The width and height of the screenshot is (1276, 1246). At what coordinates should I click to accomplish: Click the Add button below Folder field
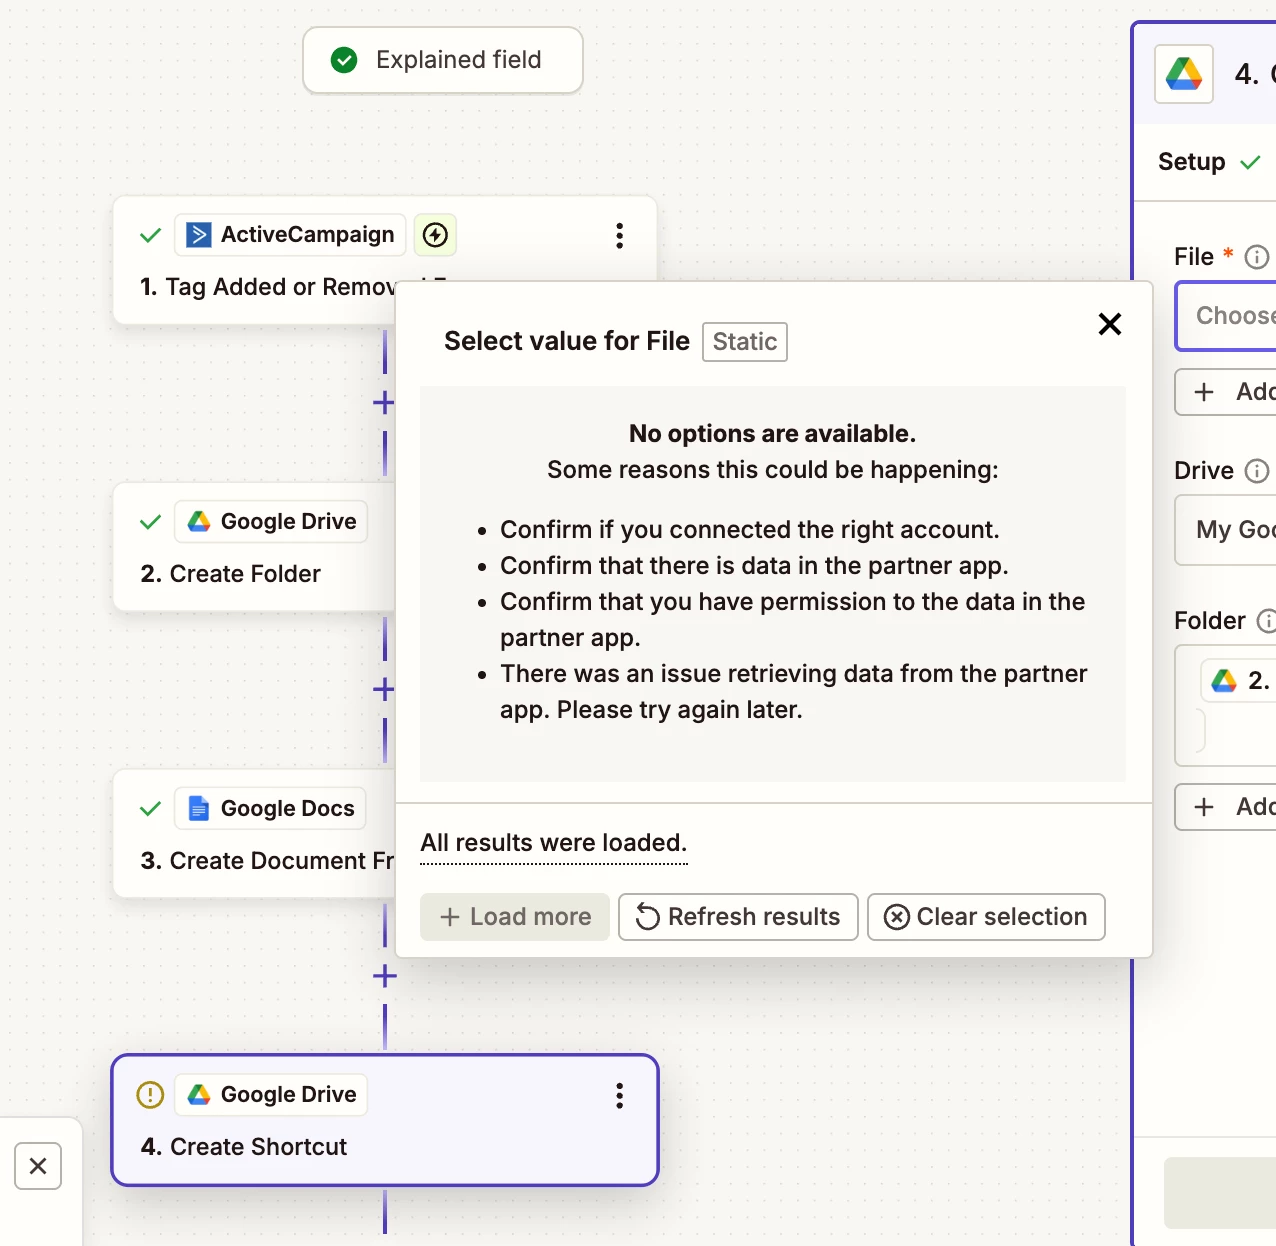pos(1226,807)
